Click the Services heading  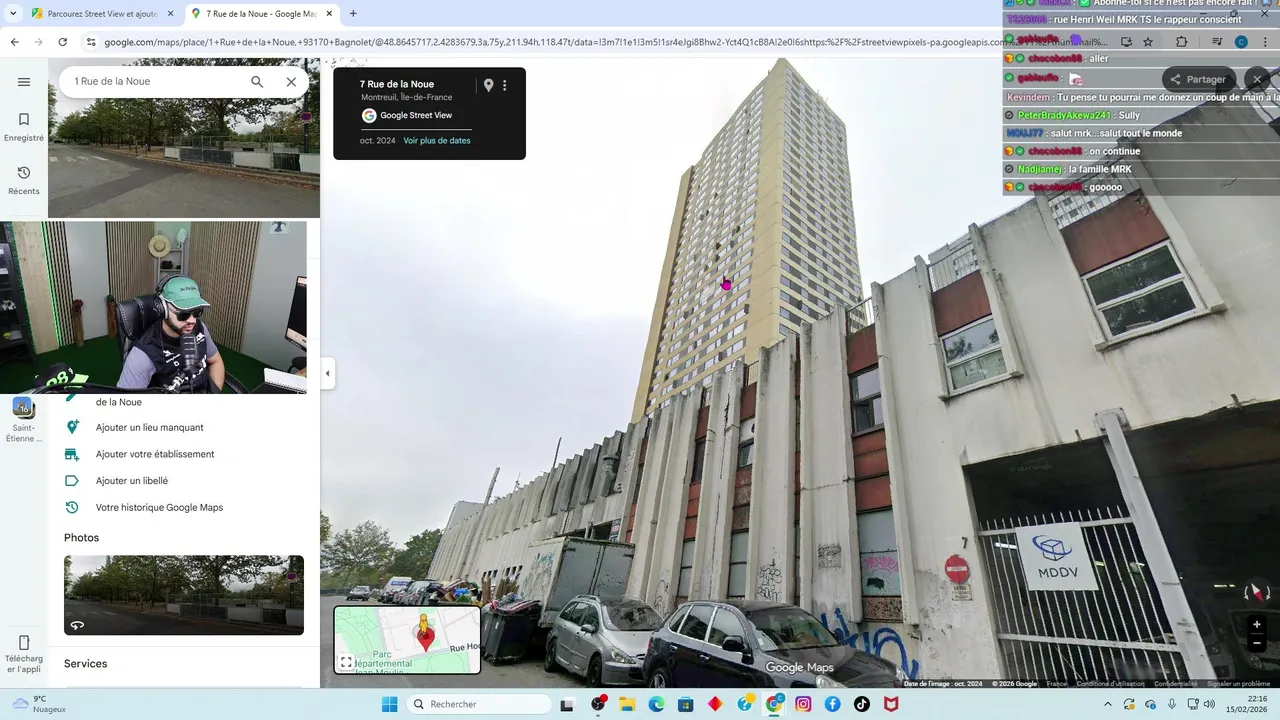[85, 664]
